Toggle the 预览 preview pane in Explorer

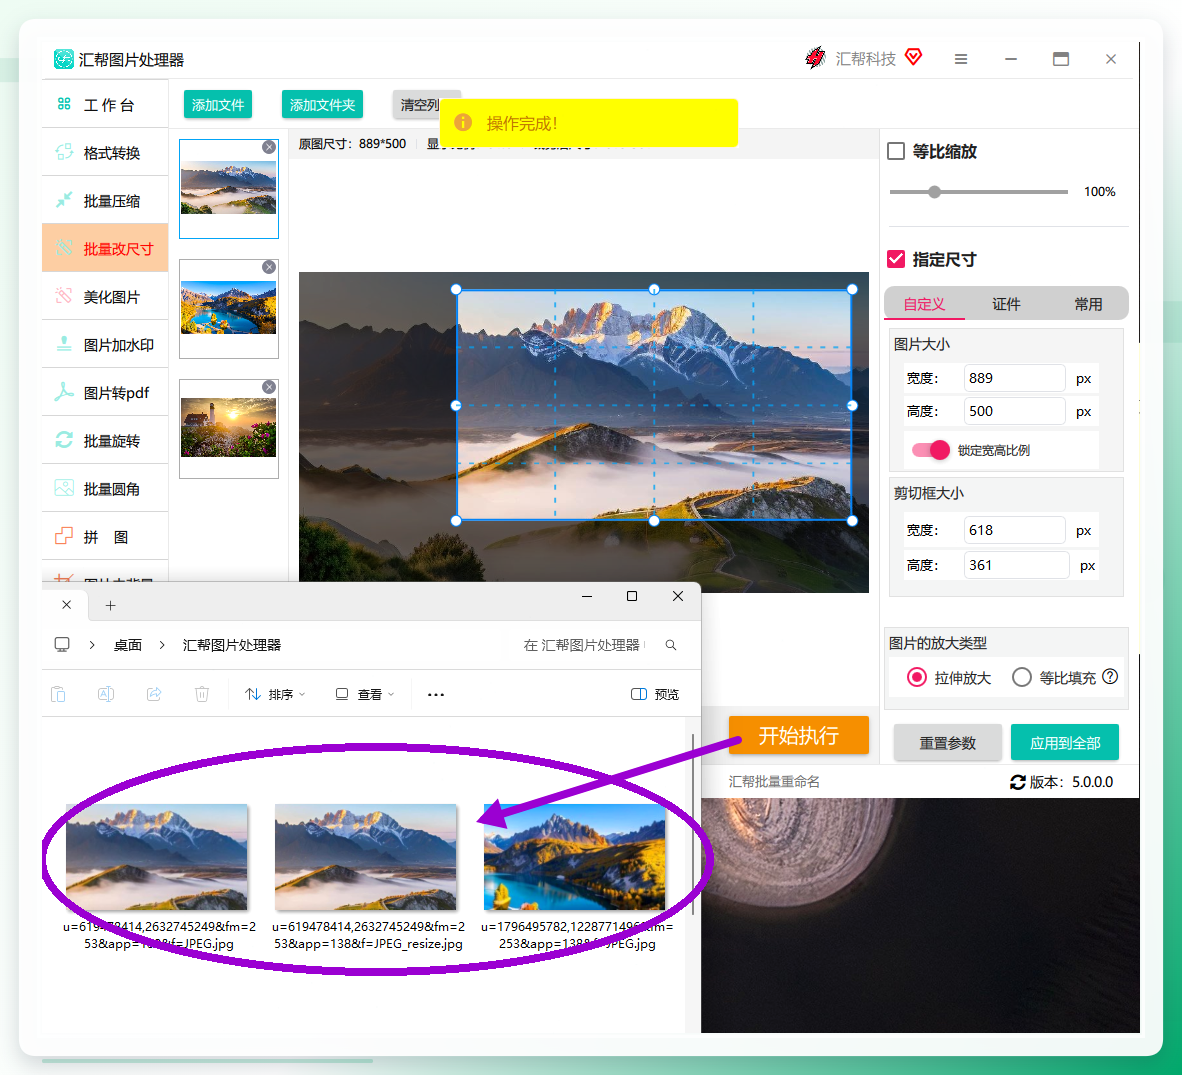655,694
